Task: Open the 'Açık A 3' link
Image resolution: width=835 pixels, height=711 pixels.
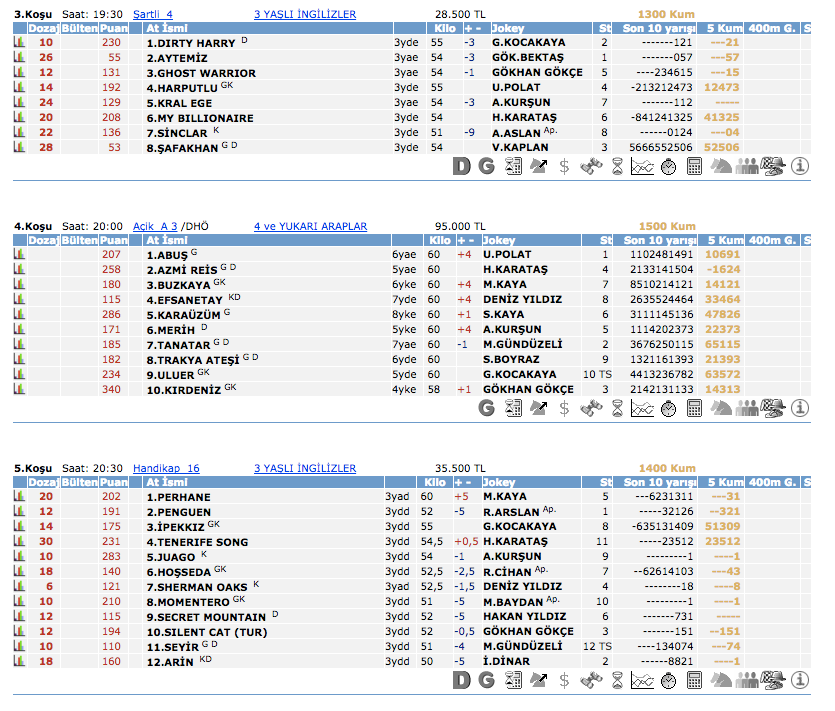Action: [x=155, y=227]
